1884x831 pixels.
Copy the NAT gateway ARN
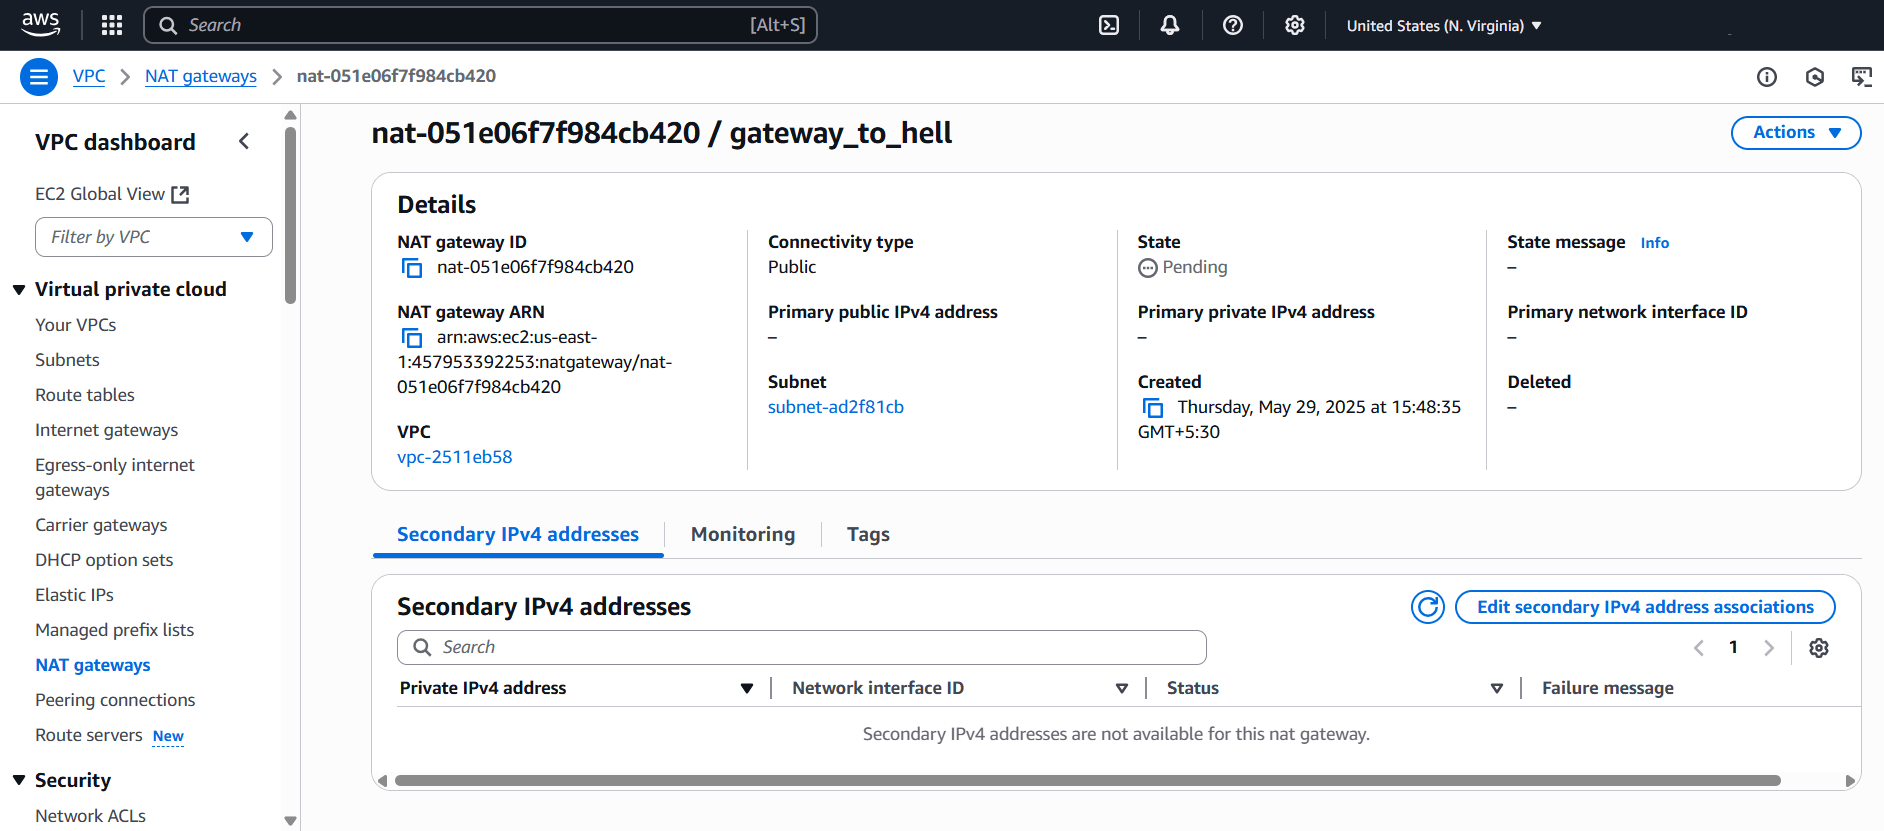point(411,338)
